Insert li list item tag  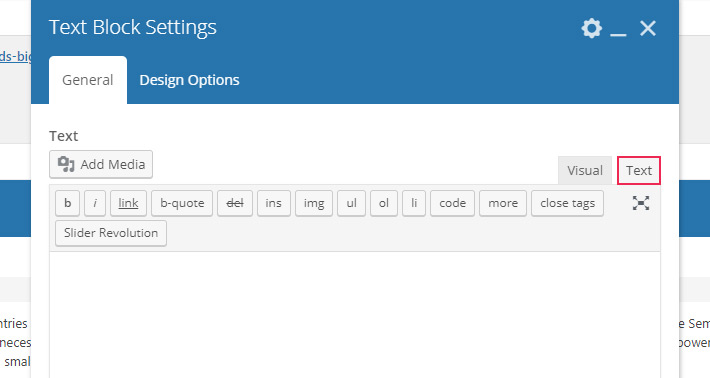pyautogui.click(x=414, y=203)
